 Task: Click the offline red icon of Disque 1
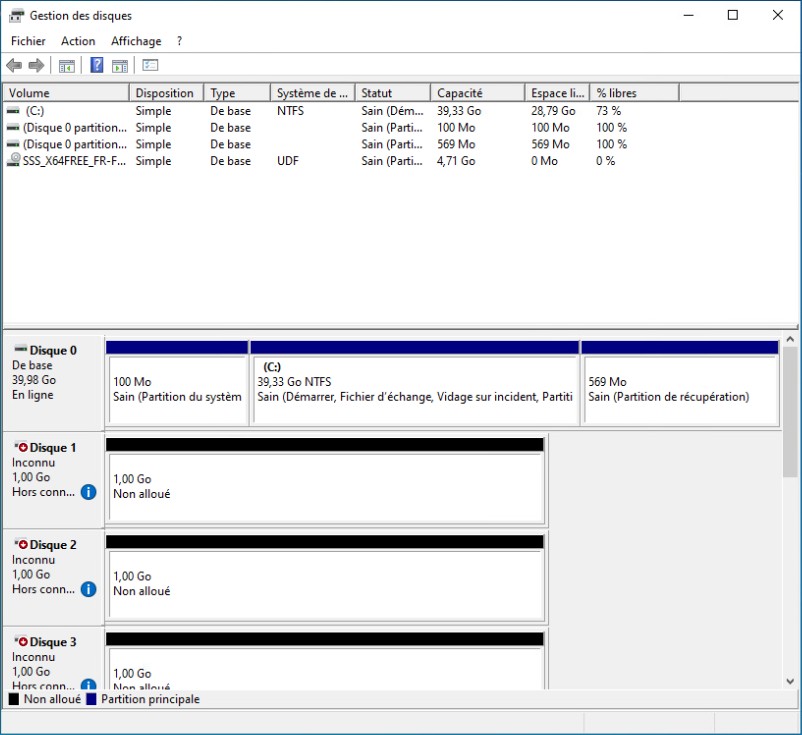[x=21, y=447]
